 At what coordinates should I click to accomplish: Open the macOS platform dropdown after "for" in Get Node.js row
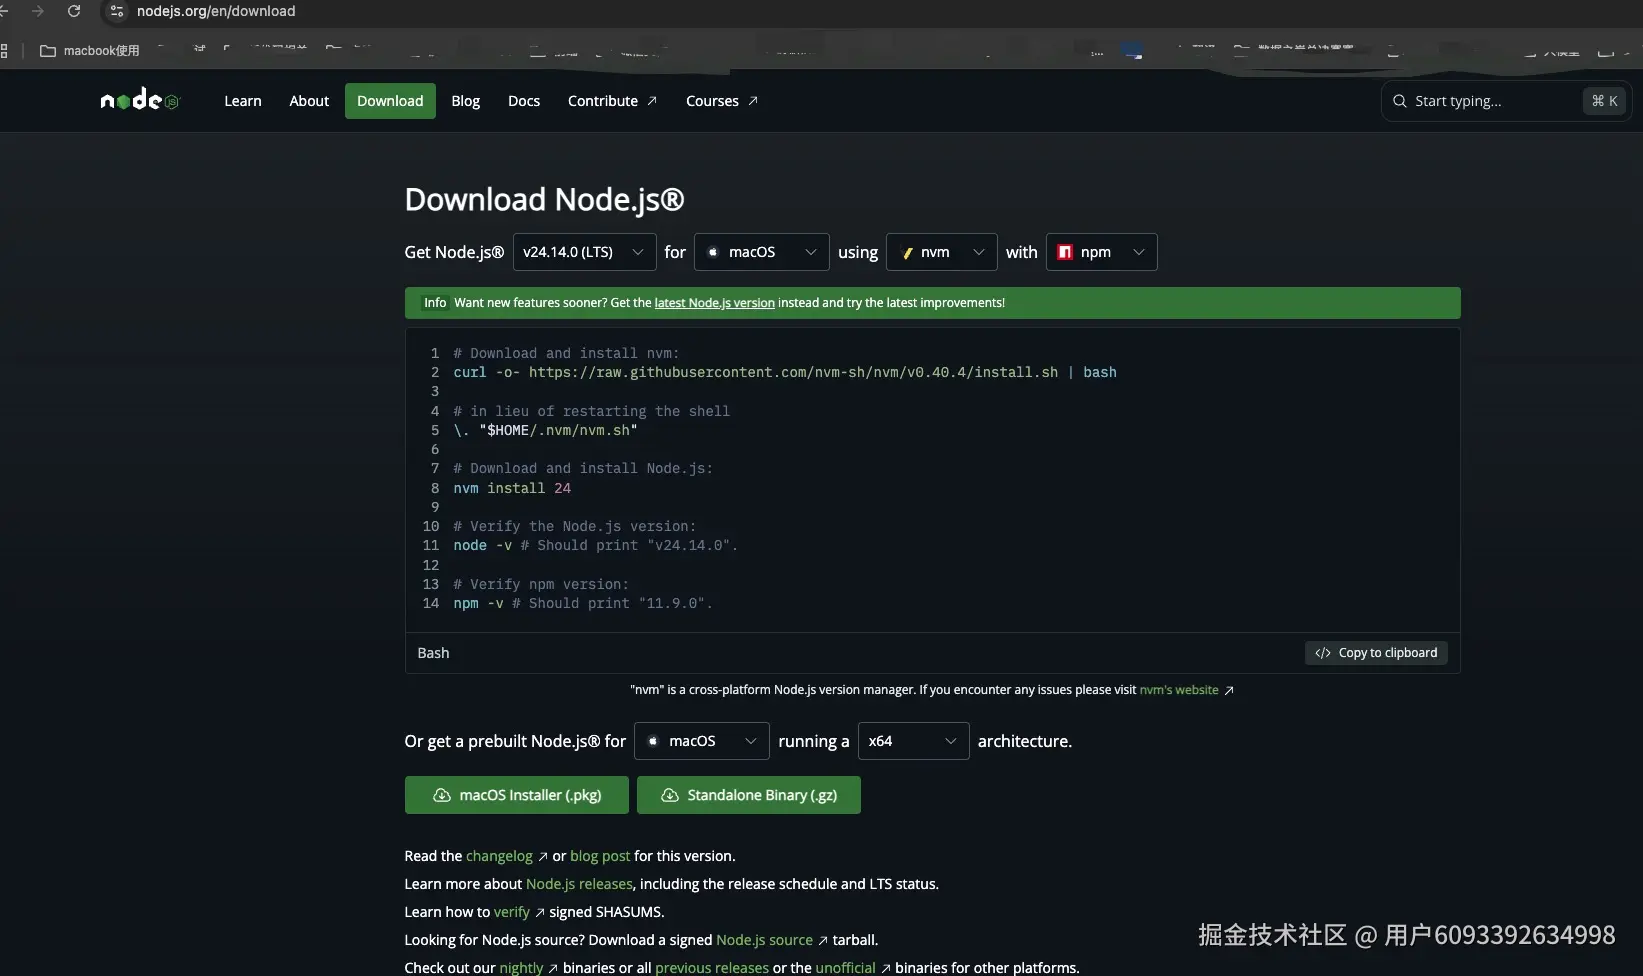762,252
